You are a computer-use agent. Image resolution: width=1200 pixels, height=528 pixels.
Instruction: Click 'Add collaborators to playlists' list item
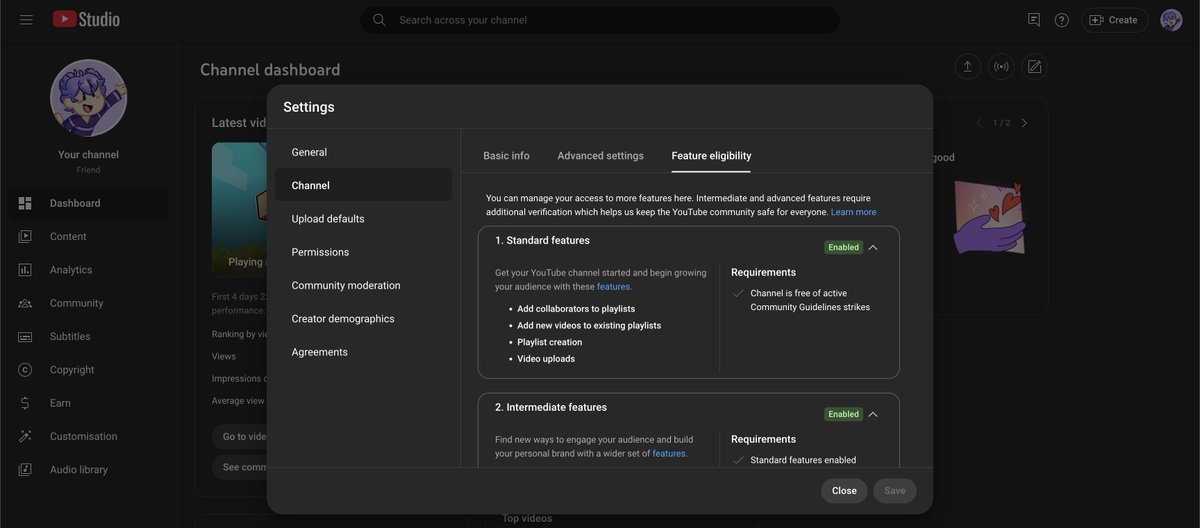(576, 309)
